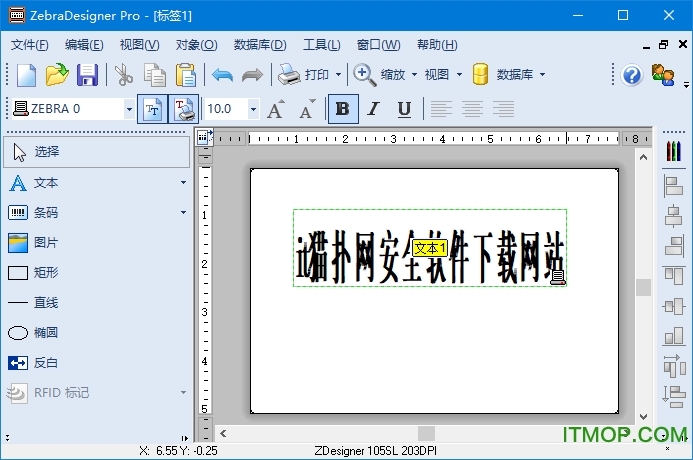This screenshot has width=693, height=460.
Task: Click the printer icon to print
Action: pyautogui.click(x=289, y=74)
